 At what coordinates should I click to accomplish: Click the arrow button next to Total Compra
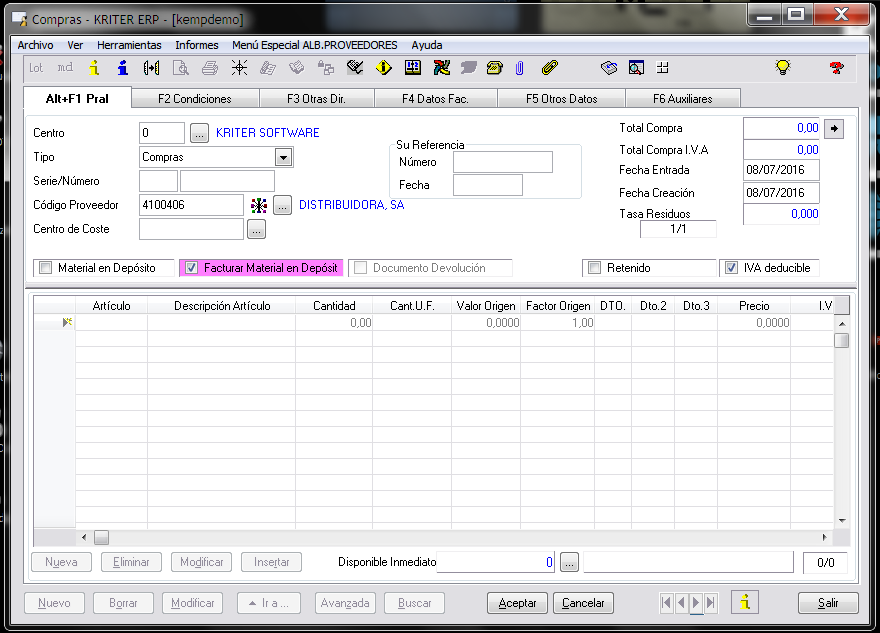[x=834, y=129]
